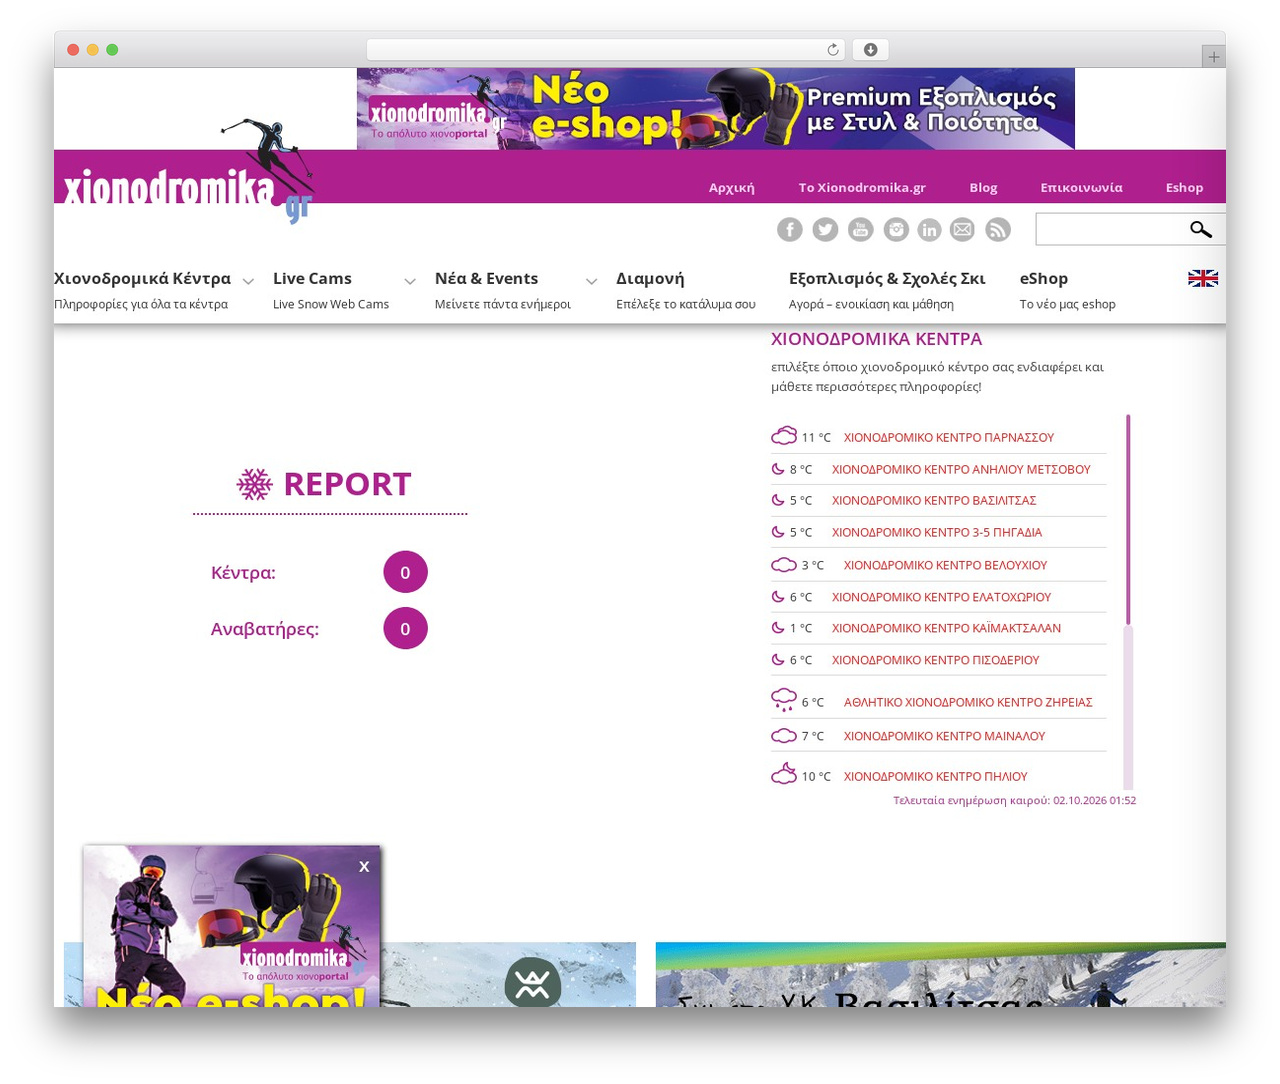Open the Twitter social icon
Image resolution: width=1280 pixels, height=1084 pixels.
[825, 230]
